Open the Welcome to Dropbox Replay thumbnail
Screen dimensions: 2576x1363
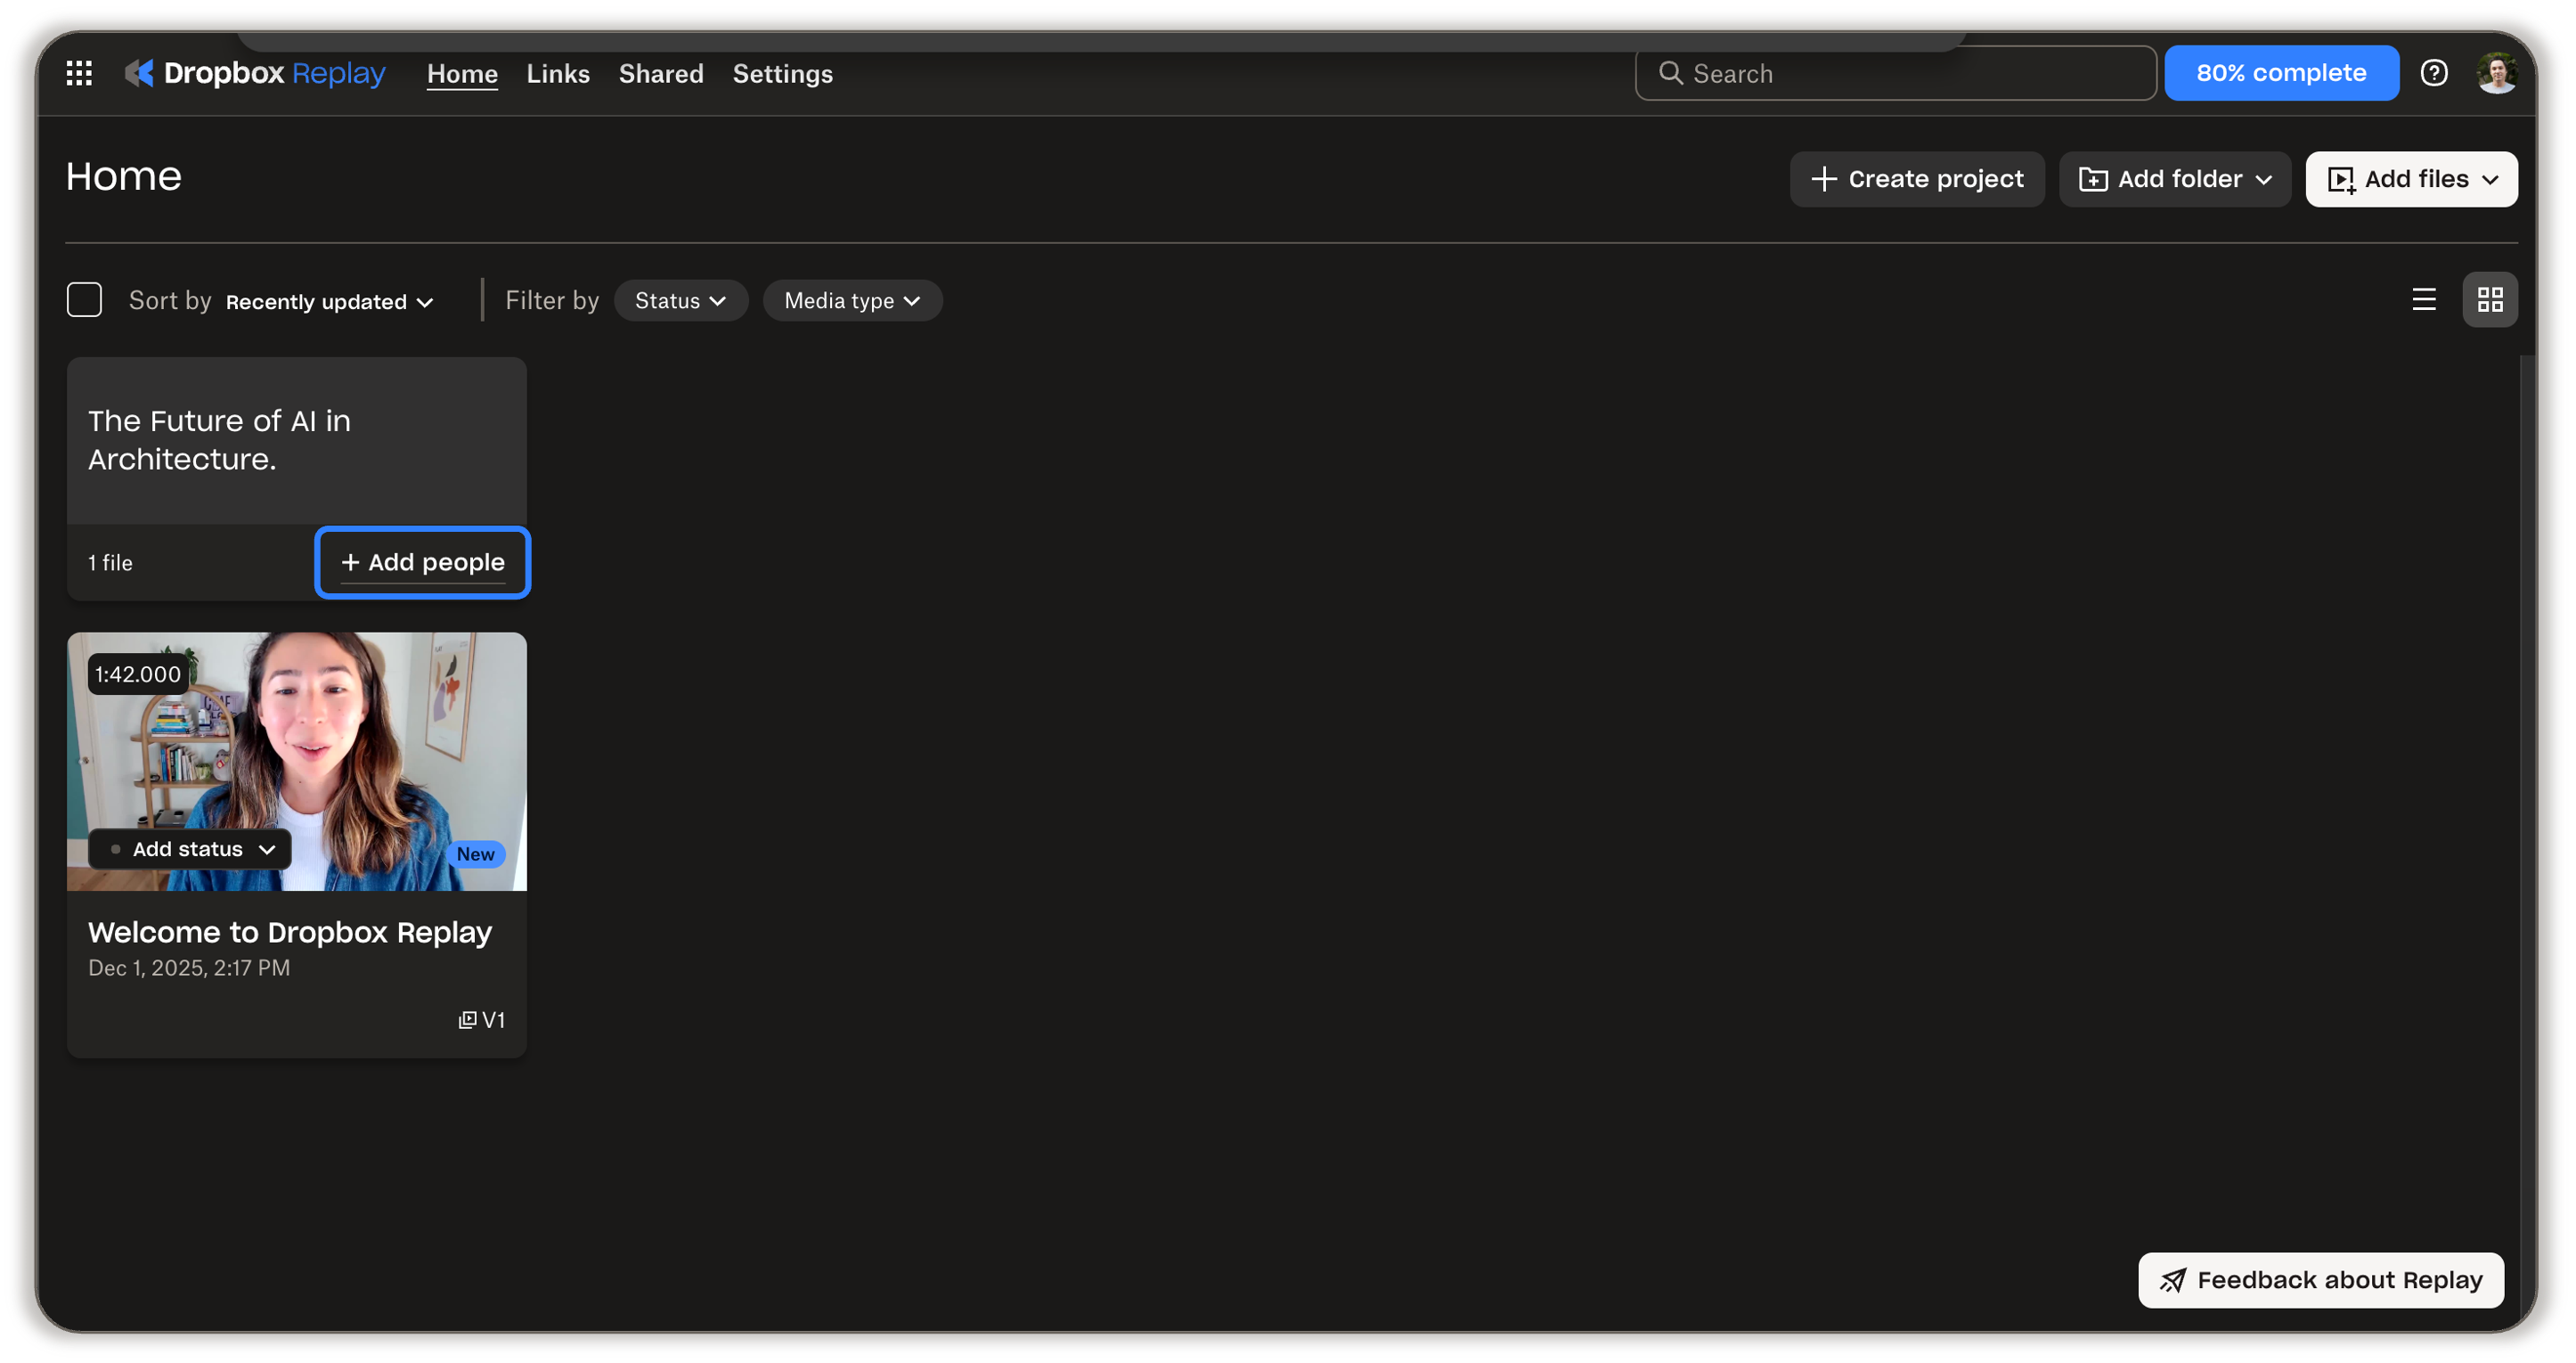pyautogui.click(x=297, y=761)
